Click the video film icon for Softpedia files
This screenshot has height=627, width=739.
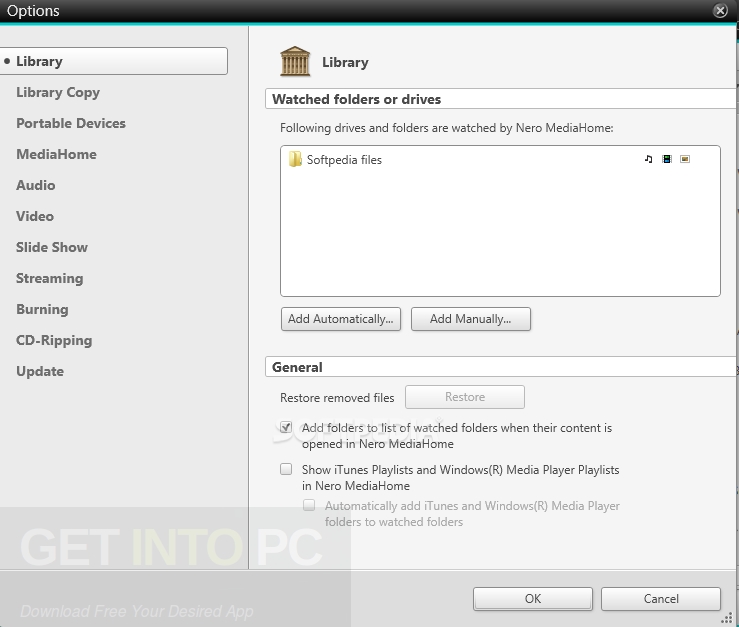667,159
